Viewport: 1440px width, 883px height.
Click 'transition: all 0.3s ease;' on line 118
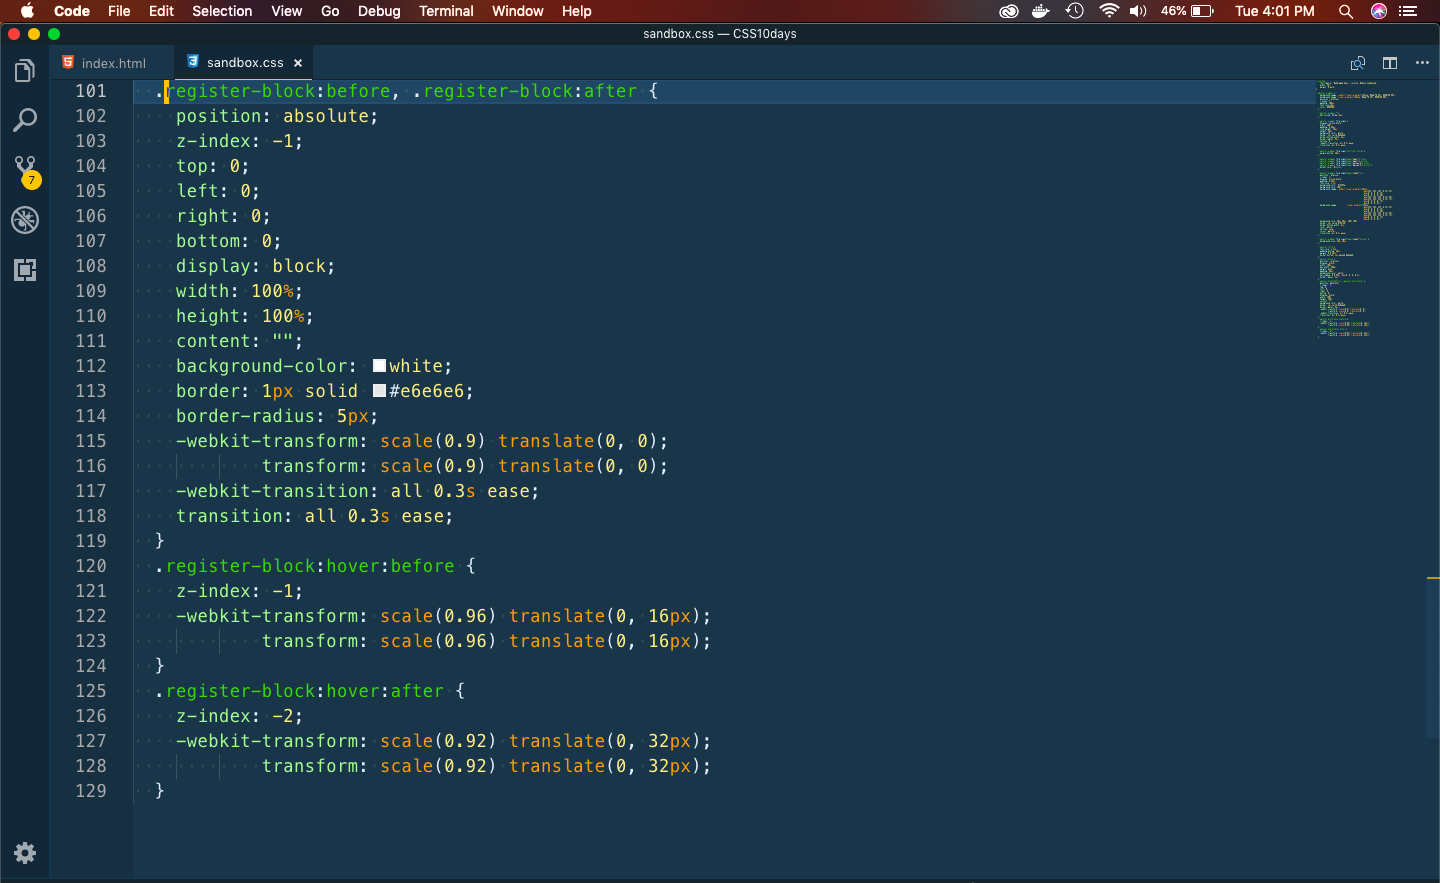pyautogui.click(x=314, y=516)
